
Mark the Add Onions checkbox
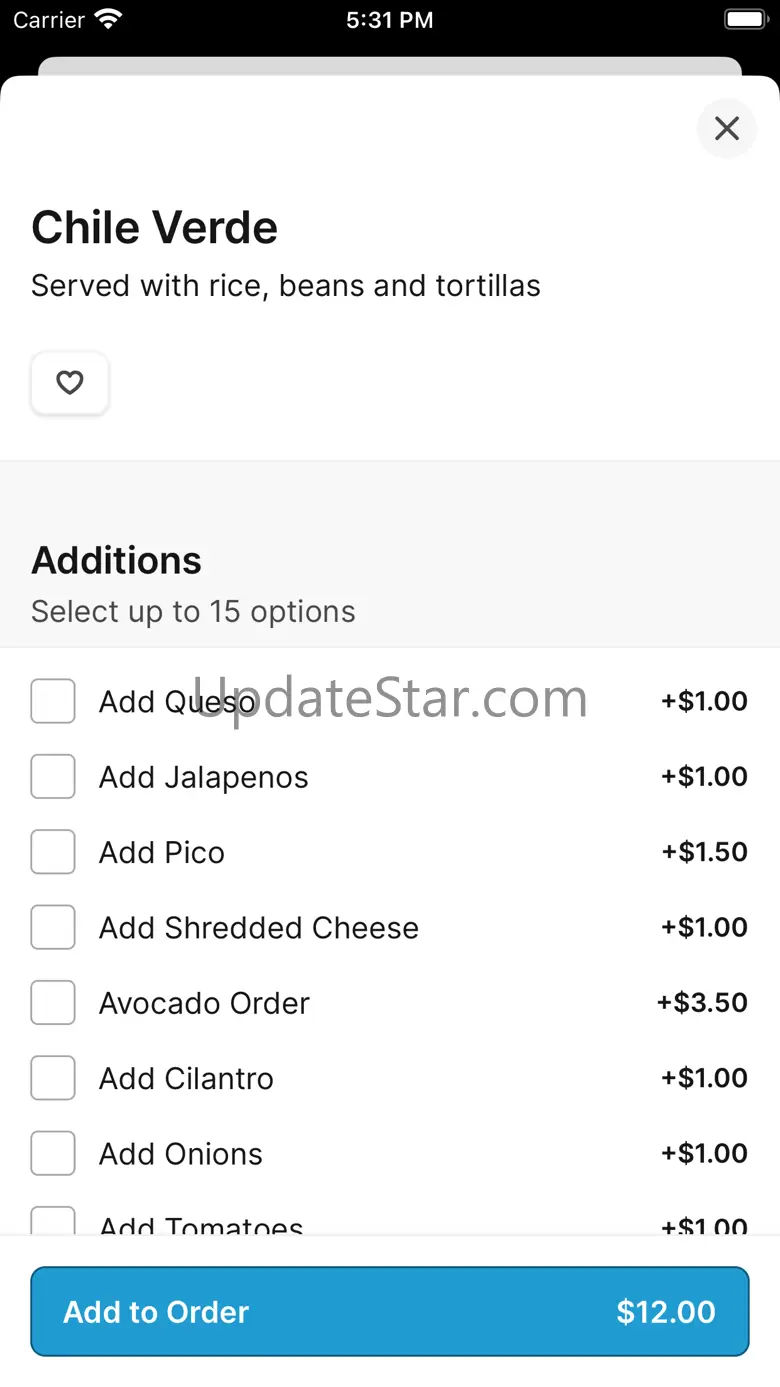pos(53,1153)
